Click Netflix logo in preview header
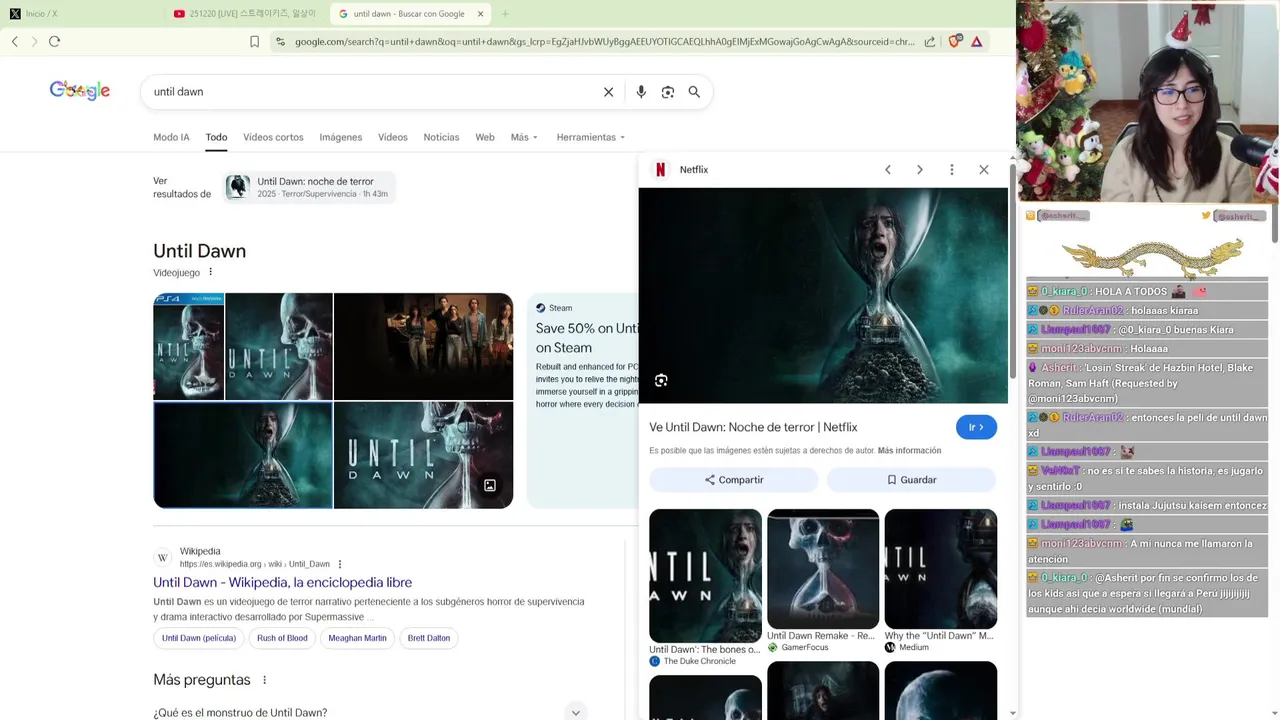1280x720 pixels. coord(660,170)
